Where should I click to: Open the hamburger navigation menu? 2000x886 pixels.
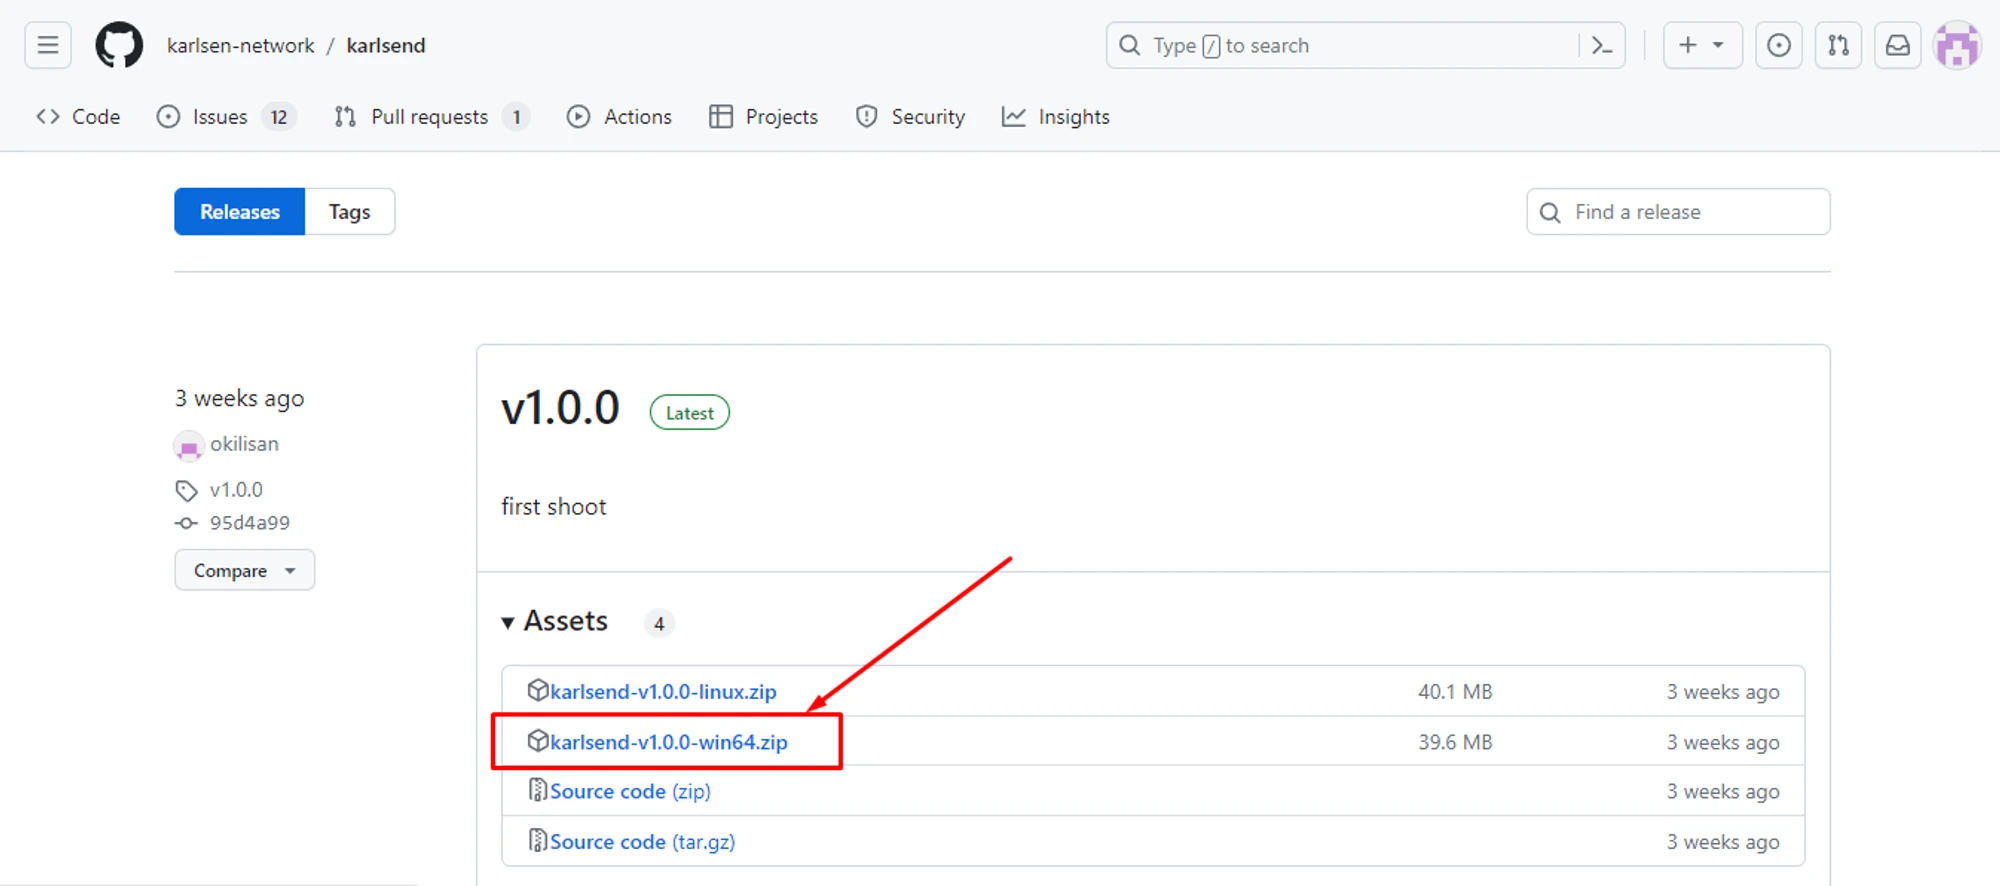(48, 46)
